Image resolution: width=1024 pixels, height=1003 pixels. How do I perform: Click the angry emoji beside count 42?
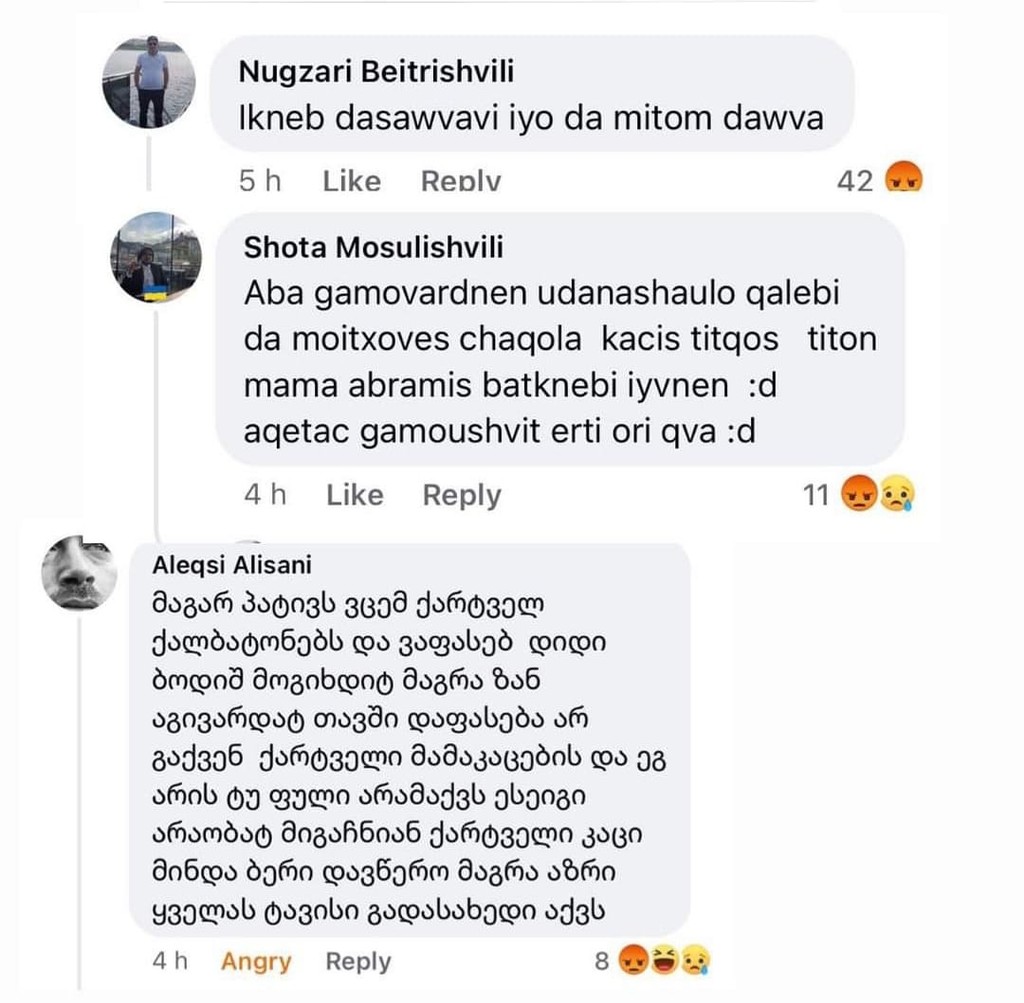tap(904, 180)
